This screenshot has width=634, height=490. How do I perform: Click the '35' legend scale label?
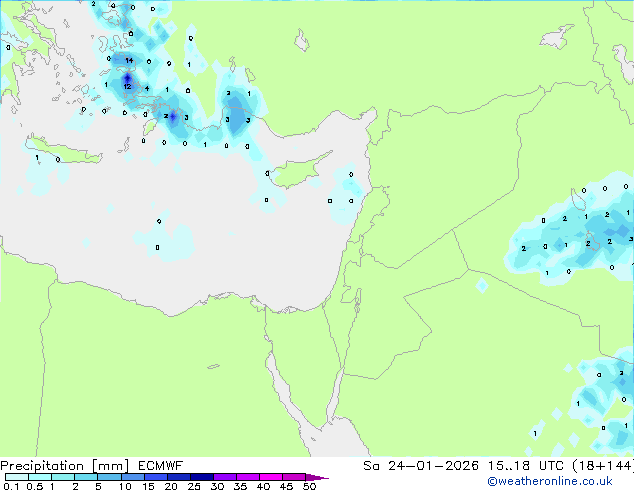click(240, 486)
